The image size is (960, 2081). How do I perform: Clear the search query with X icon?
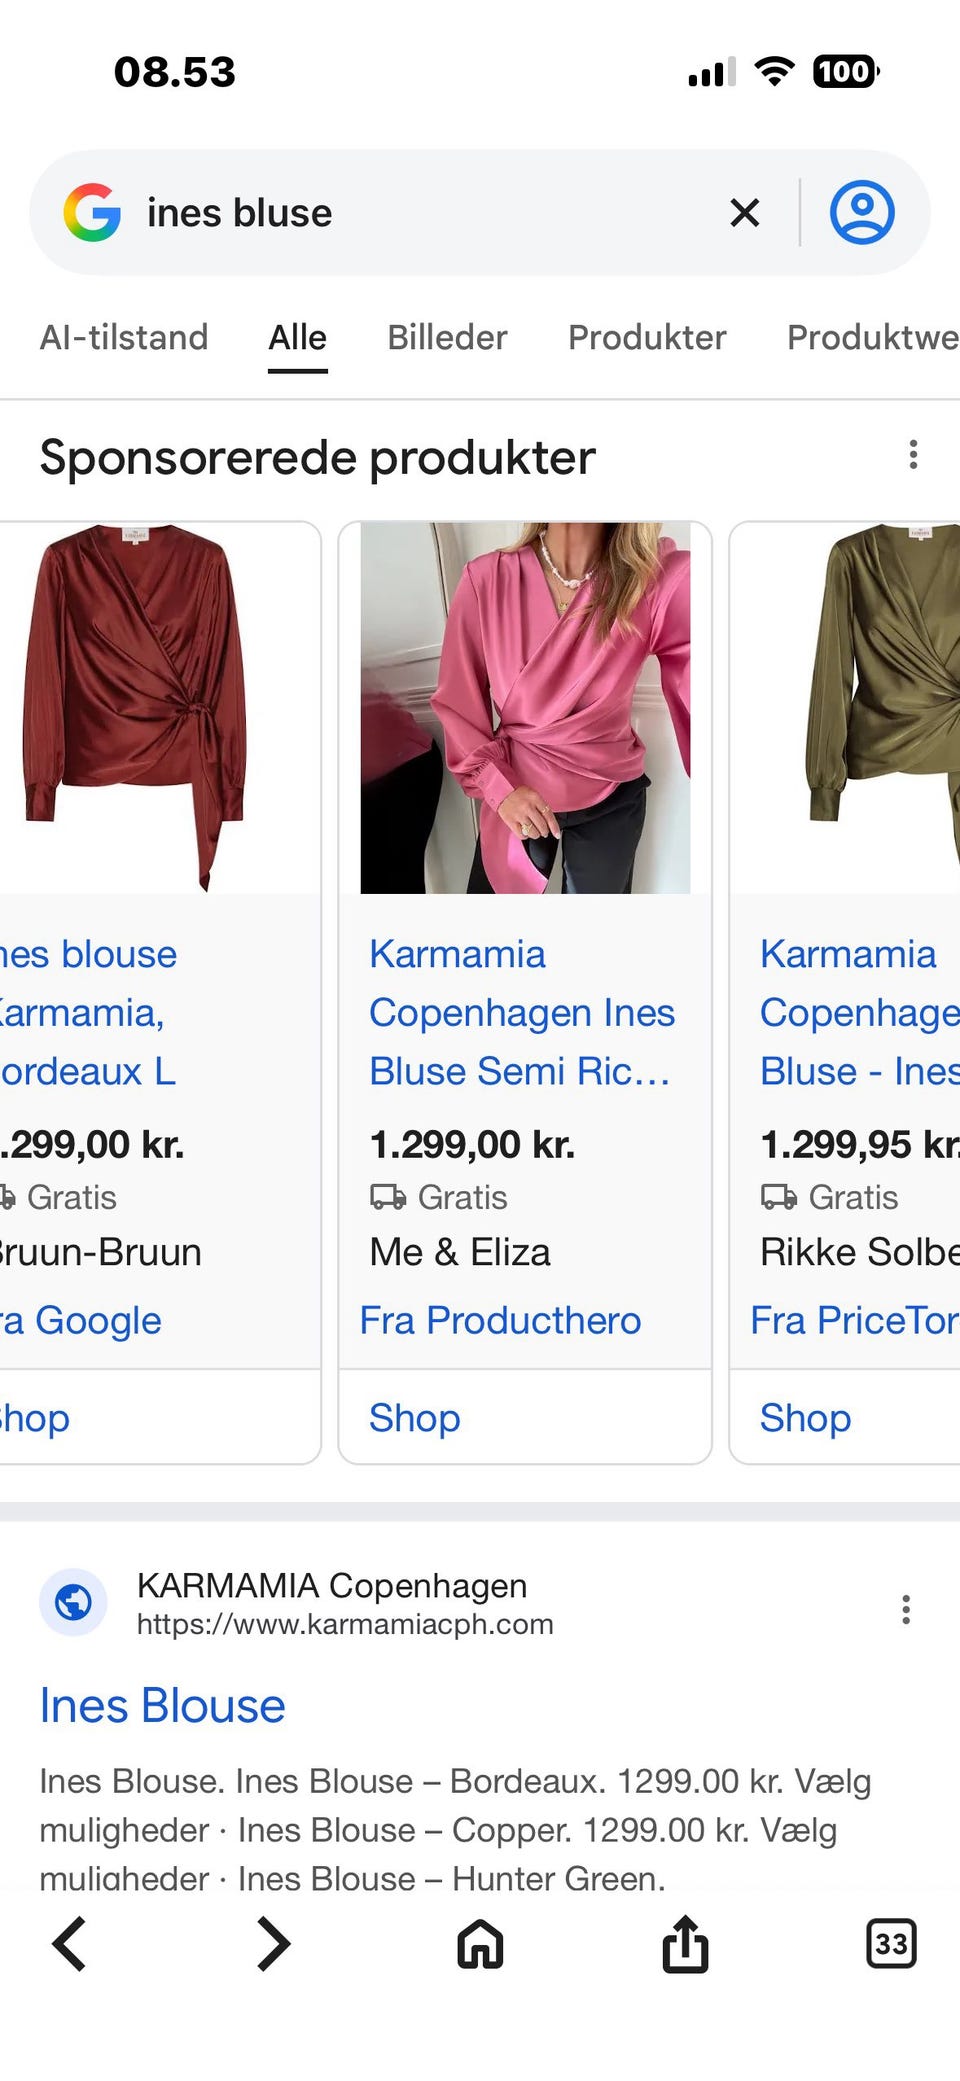pos(744,213)
